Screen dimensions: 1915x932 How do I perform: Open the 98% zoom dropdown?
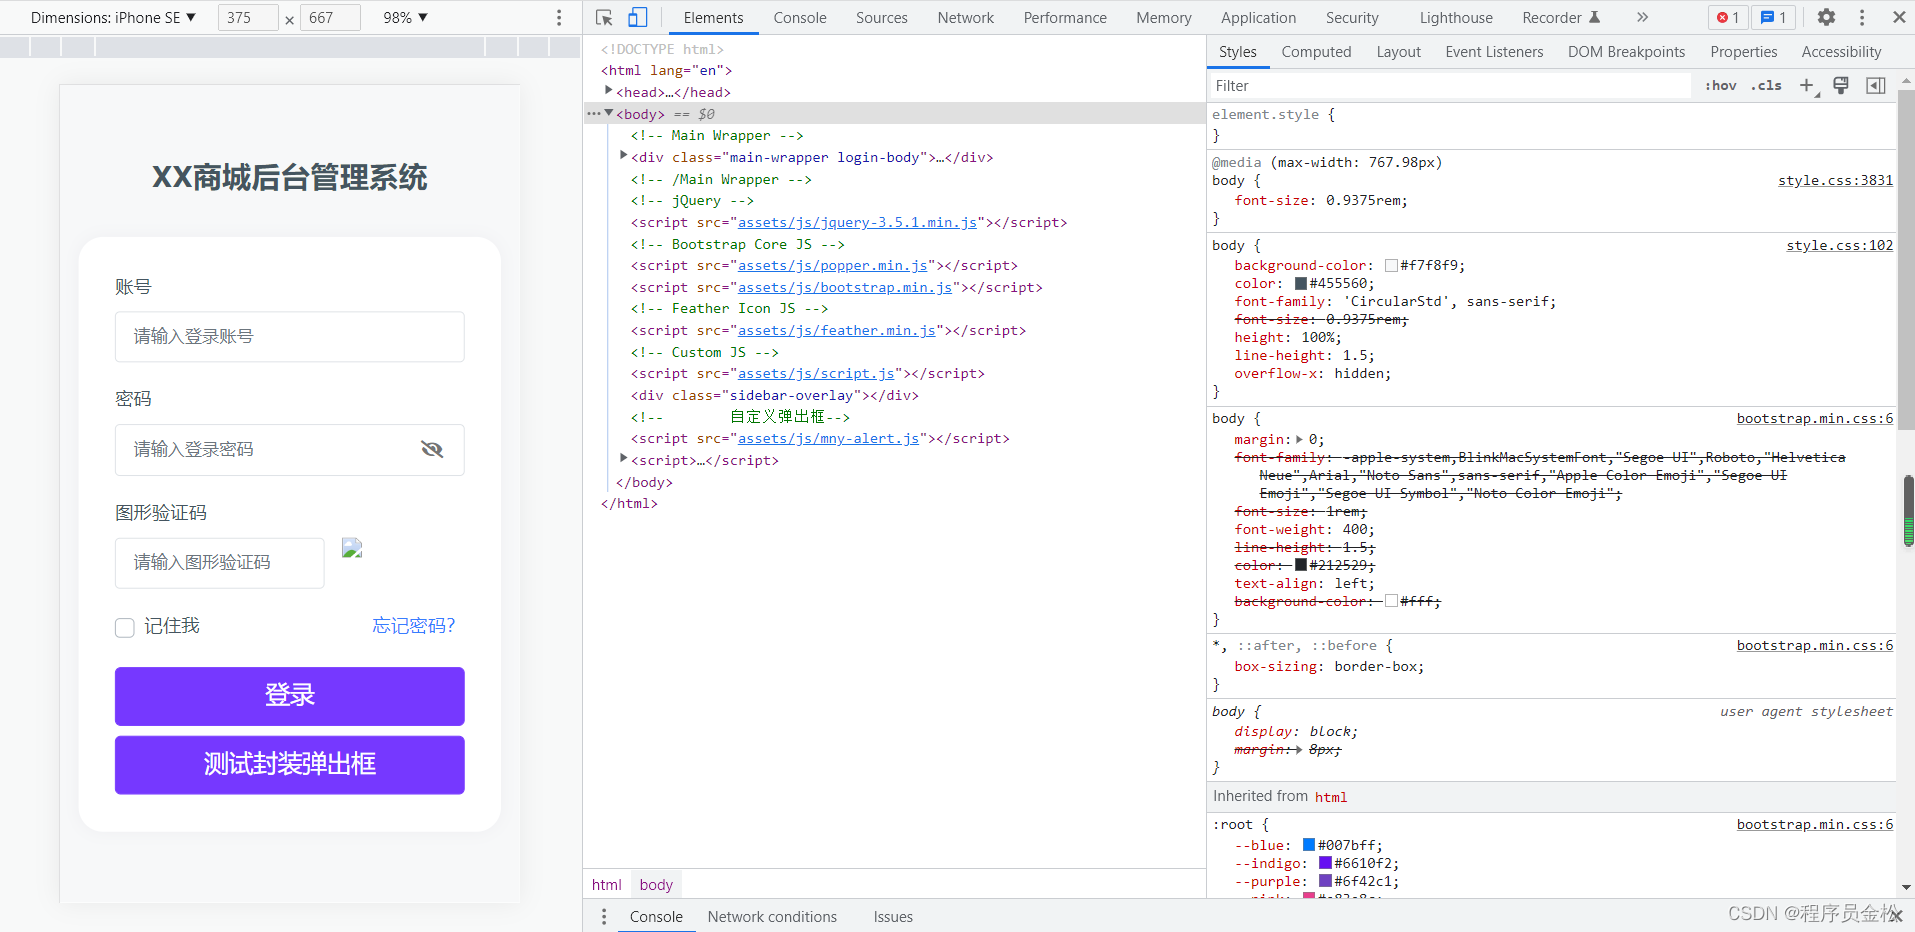tap(405, 17)
